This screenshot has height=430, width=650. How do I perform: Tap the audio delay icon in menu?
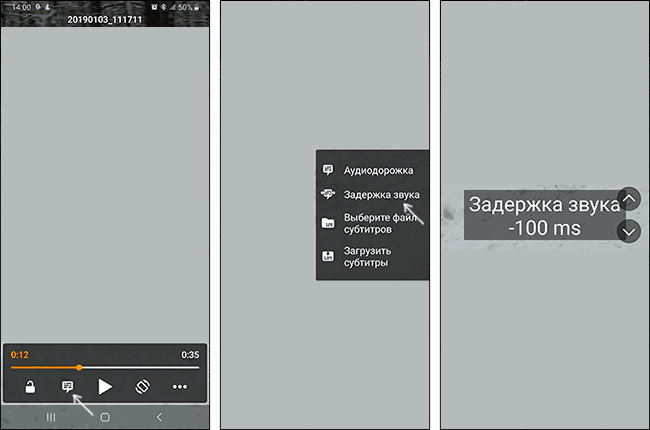point(328,195)
